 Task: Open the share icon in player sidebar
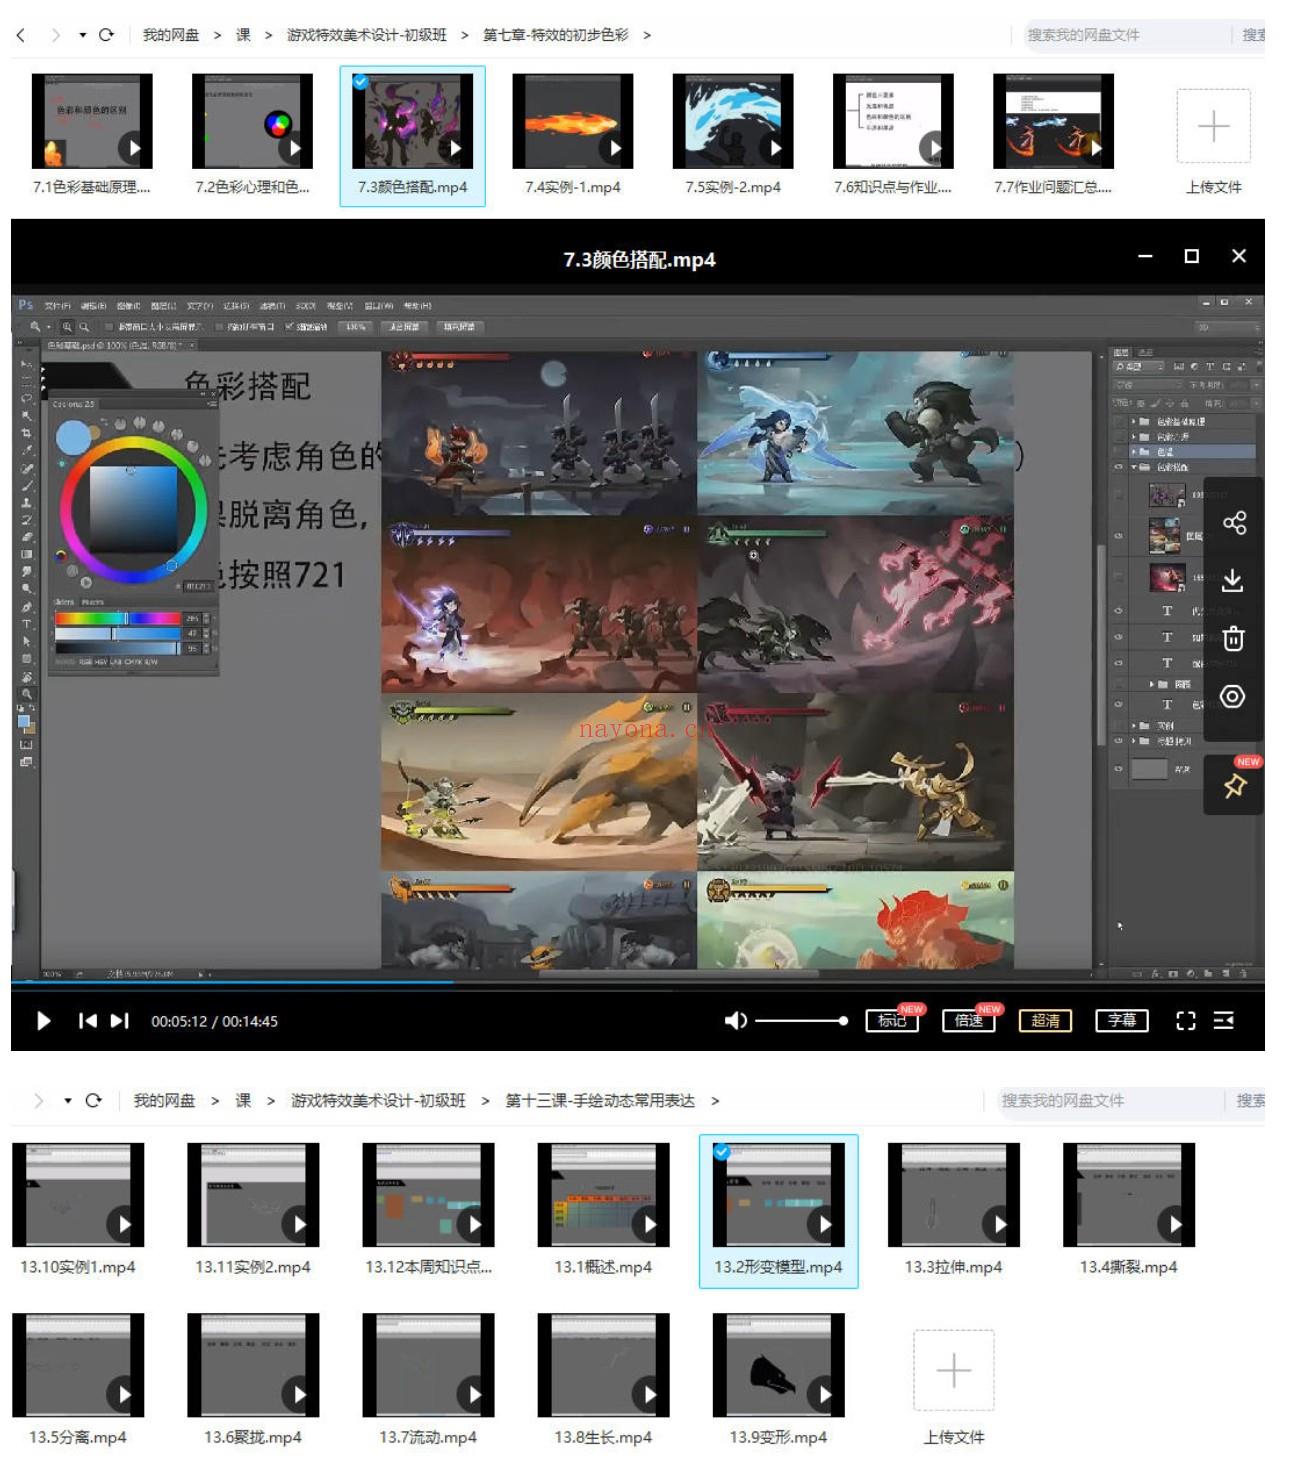pos(1233,523)
